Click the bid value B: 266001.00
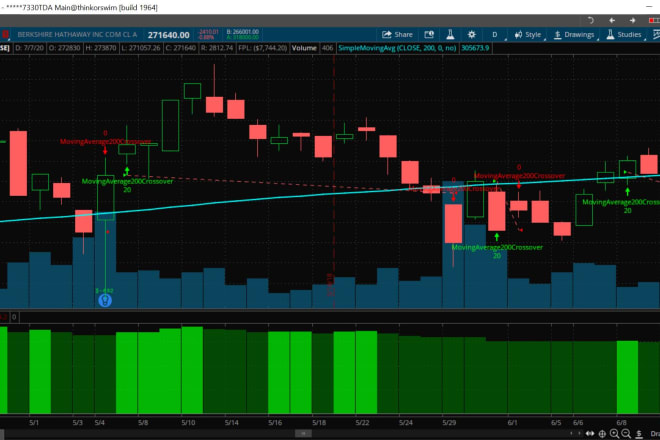Viewport: 660px width, 440px height. click(x=242, y=32)
